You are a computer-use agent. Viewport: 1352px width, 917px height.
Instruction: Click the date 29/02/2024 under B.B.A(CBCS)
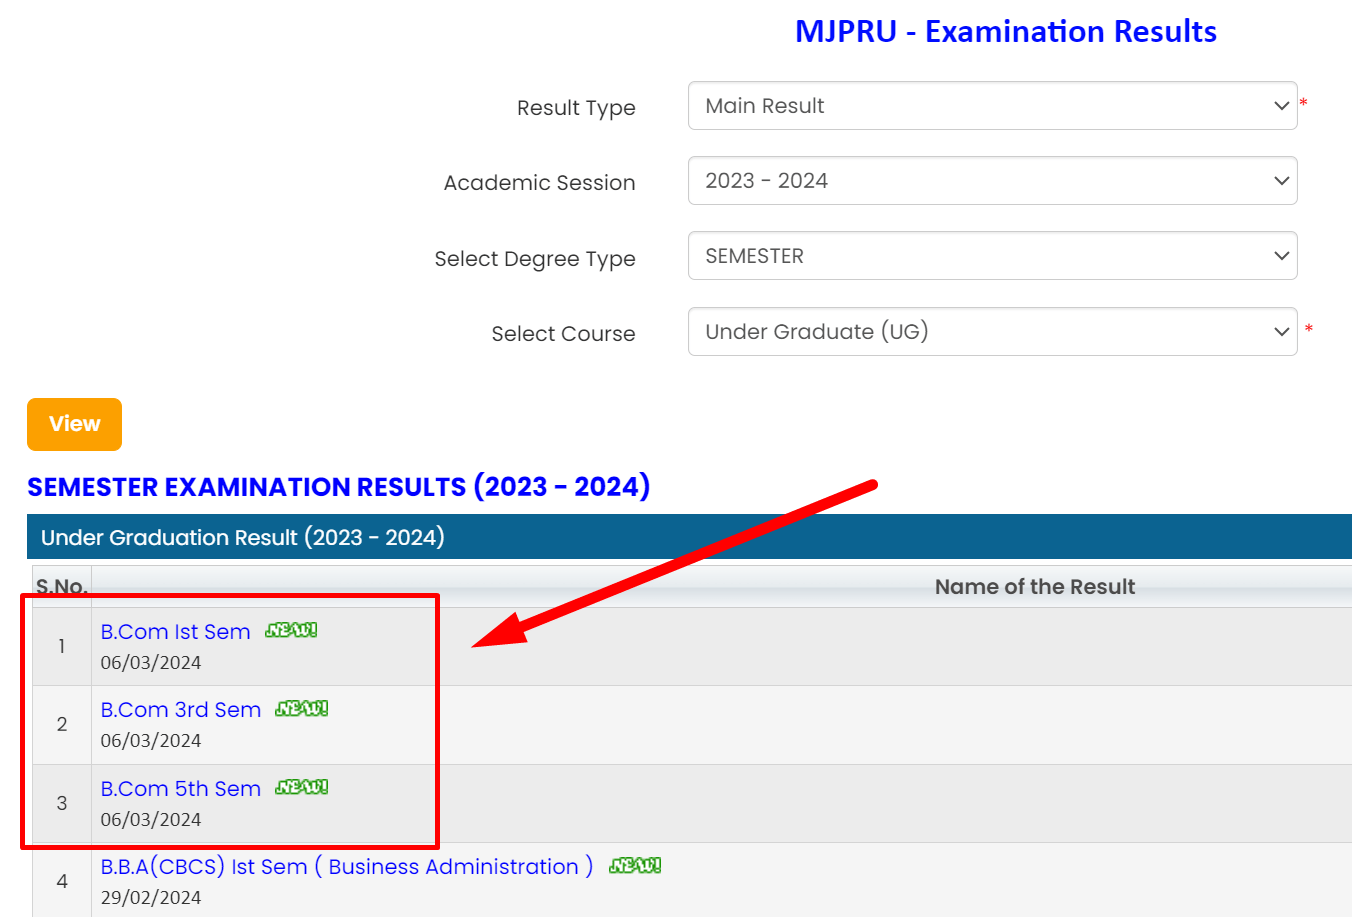151,898
